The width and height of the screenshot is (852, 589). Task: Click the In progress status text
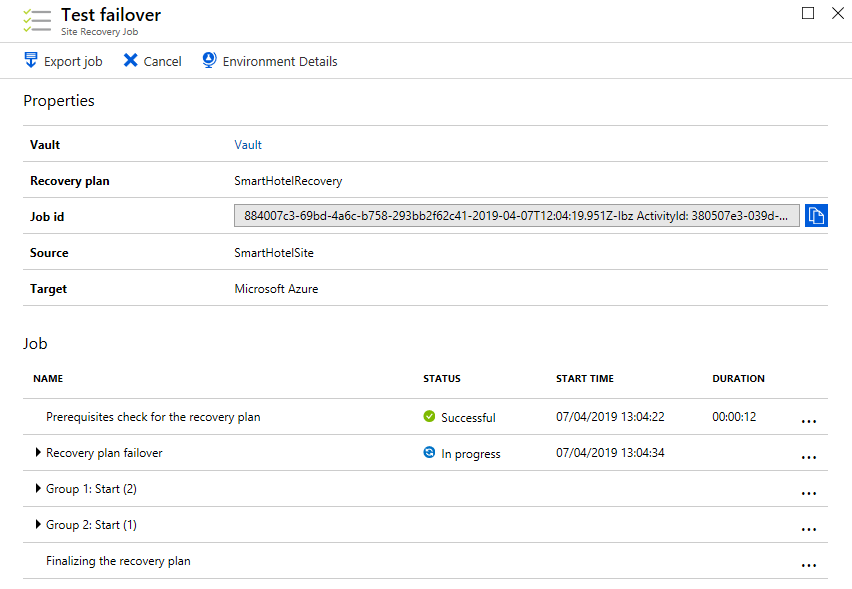tap(471, 454)
